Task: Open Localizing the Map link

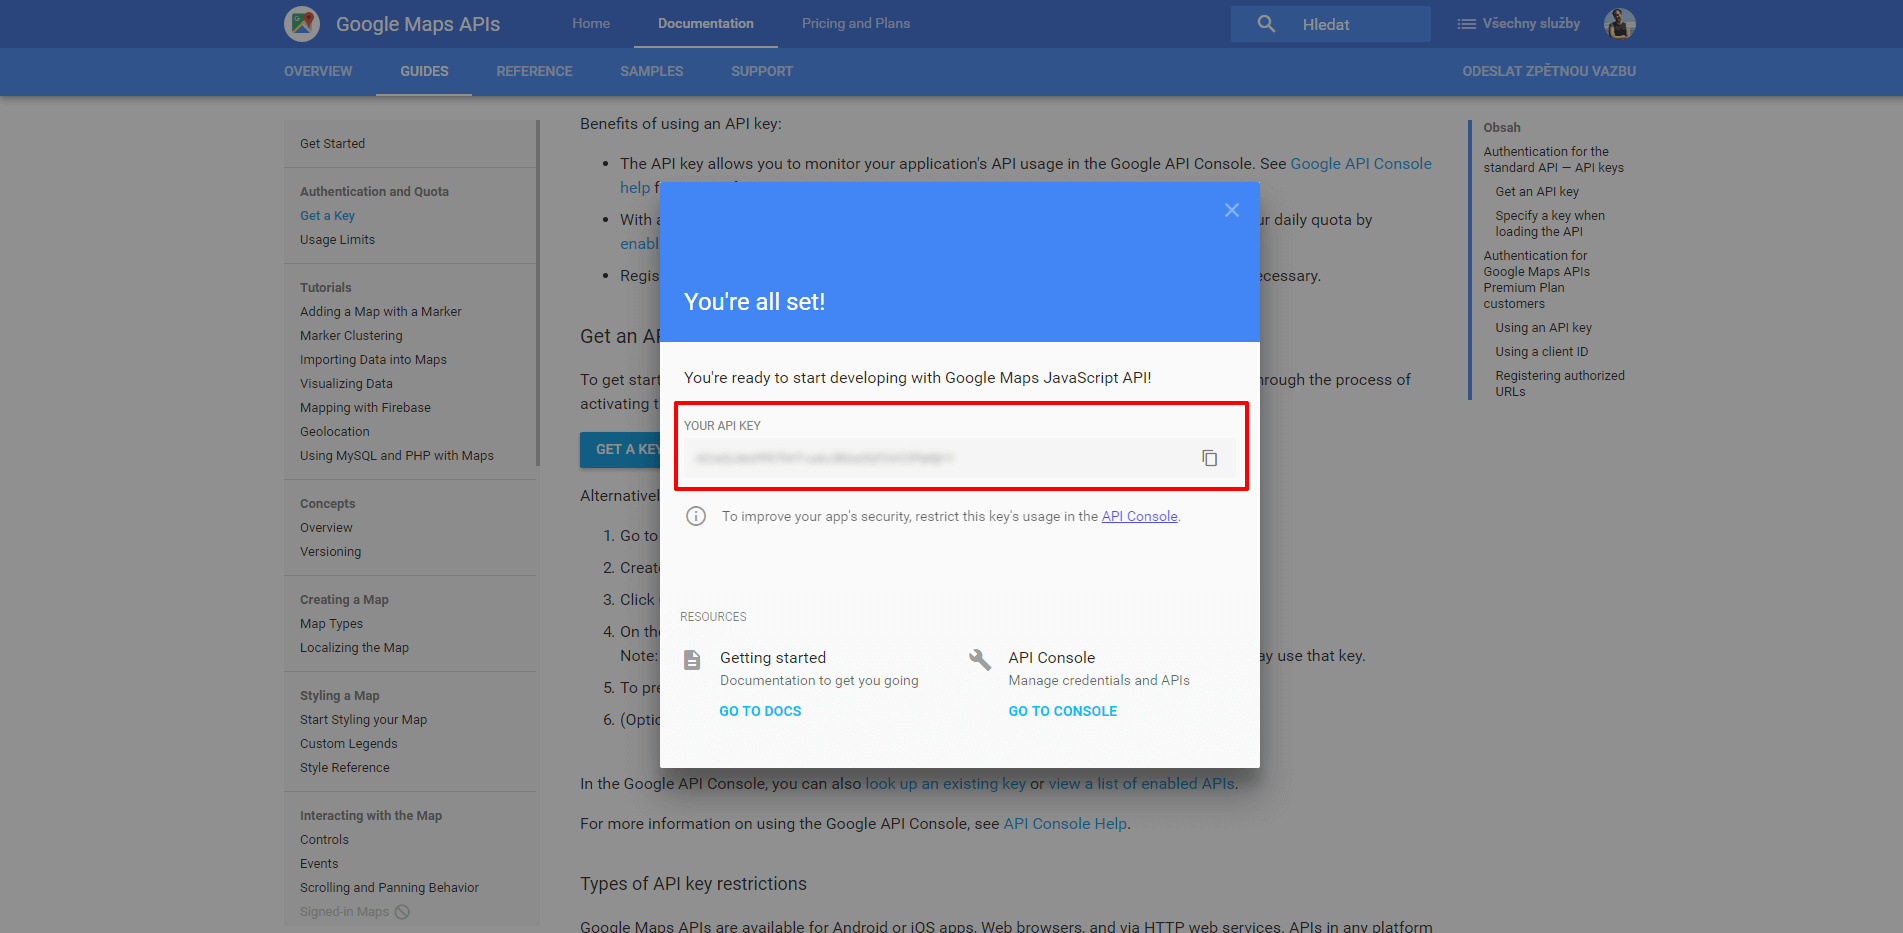Action: [x=354, y=648]
